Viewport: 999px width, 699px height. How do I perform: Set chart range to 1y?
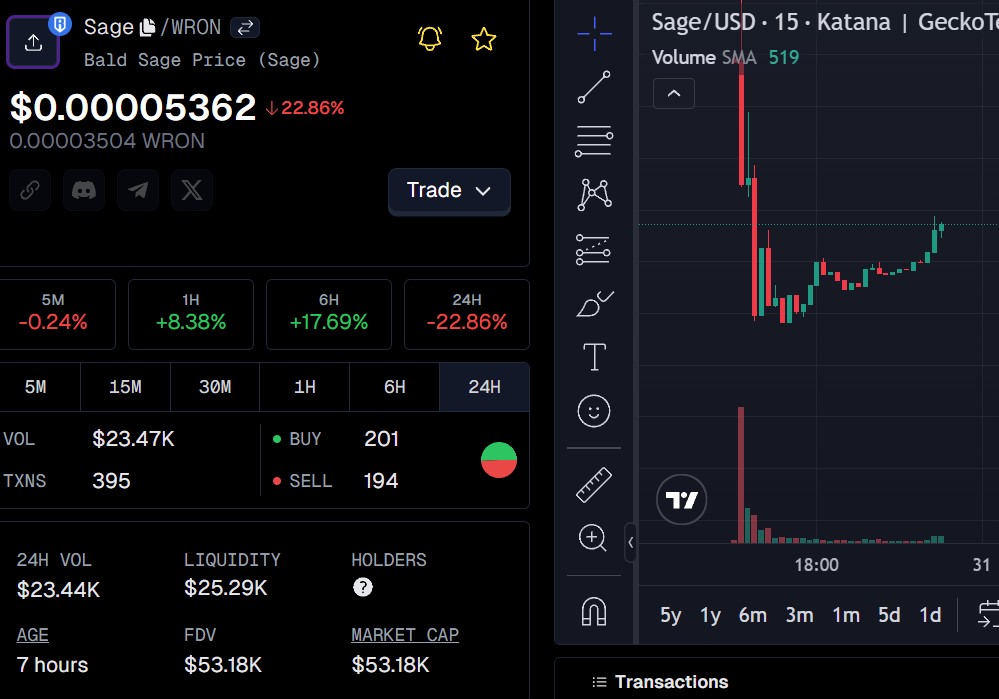[710, 615]
